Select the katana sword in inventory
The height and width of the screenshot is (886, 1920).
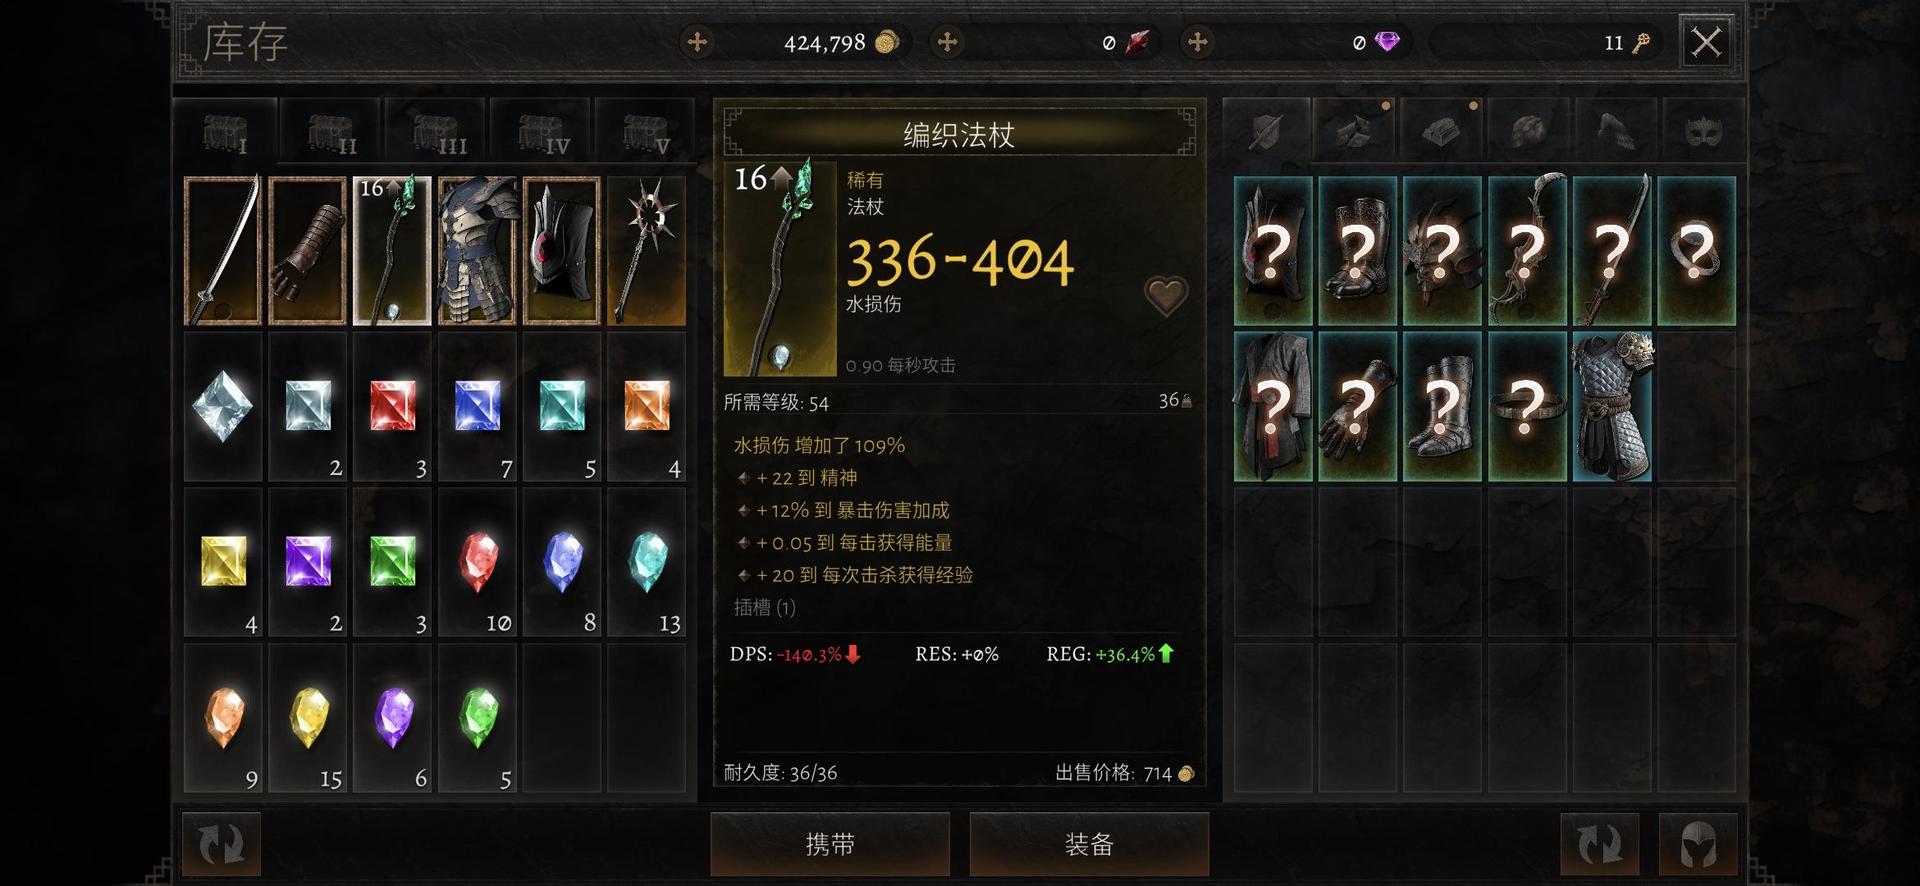click(223, 250)
